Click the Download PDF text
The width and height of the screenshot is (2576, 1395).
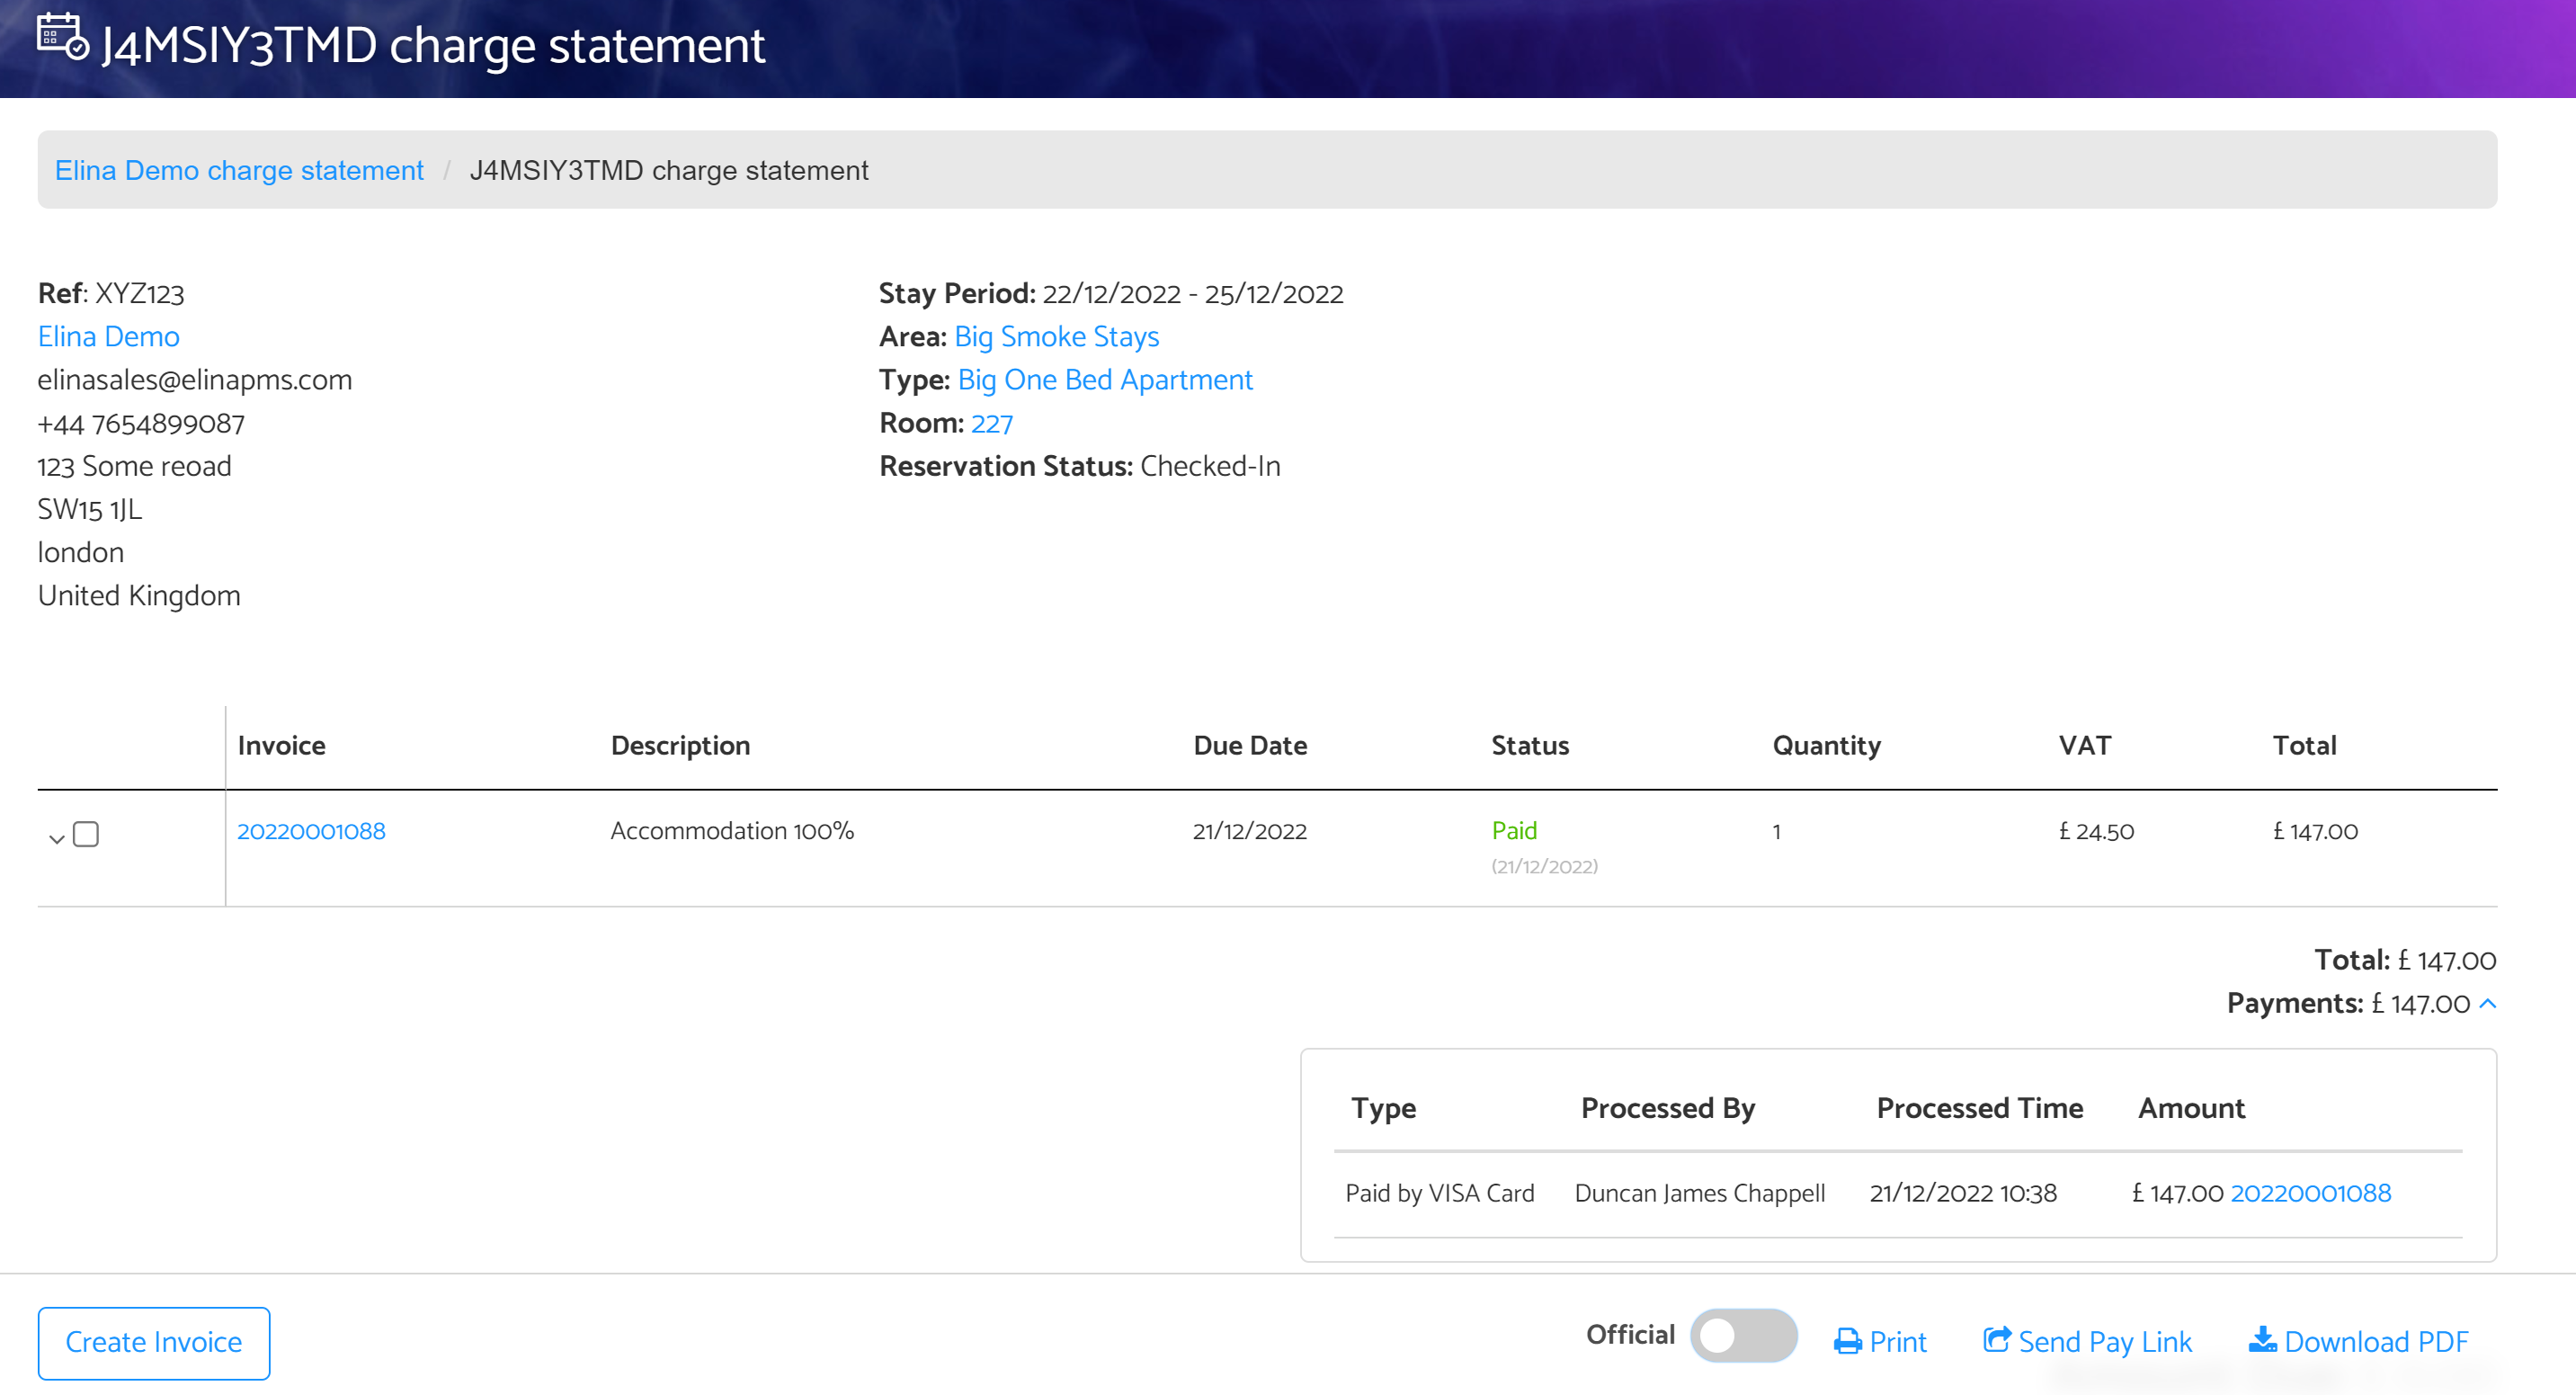point(2376,1342)
